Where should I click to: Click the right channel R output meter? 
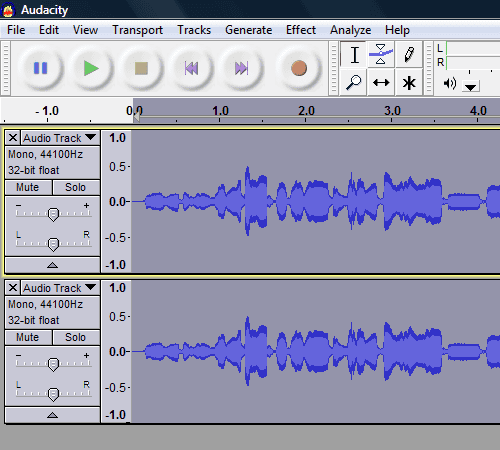coord(473,63)
